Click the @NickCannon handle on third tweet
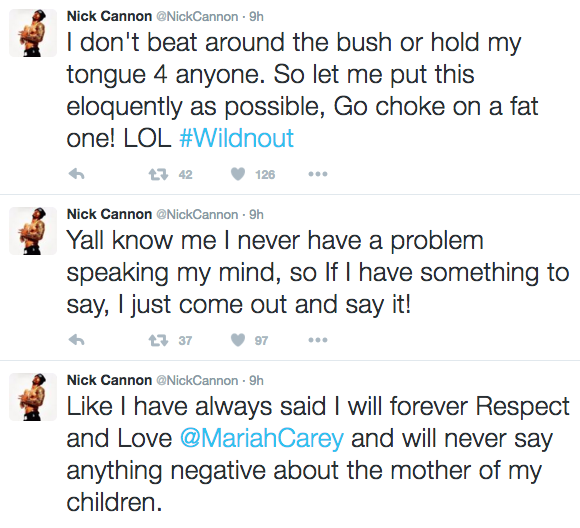 click(x=197, y=380)
